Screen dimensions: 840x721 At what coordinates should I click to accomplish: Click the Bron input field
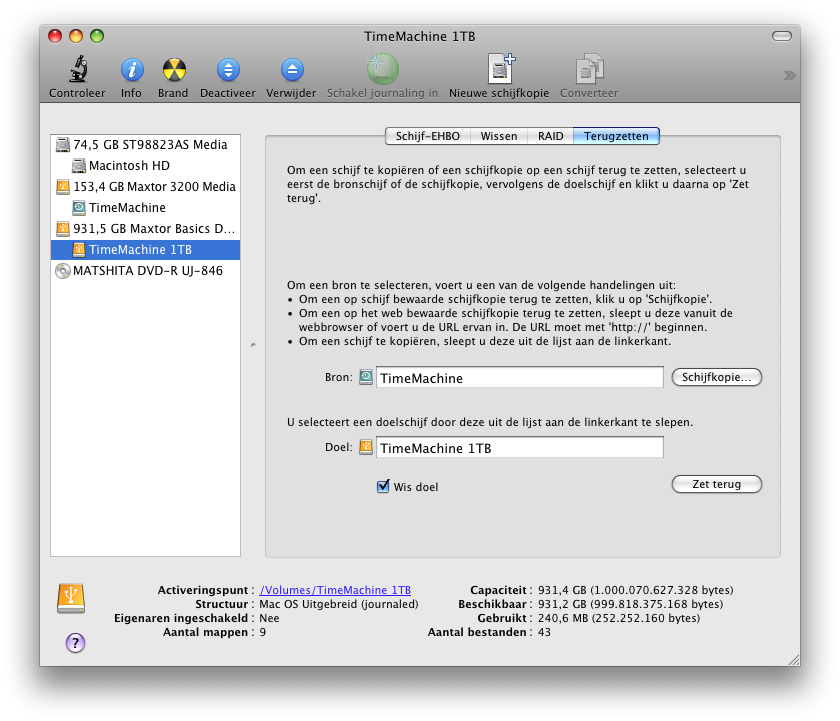pos(519,378)
